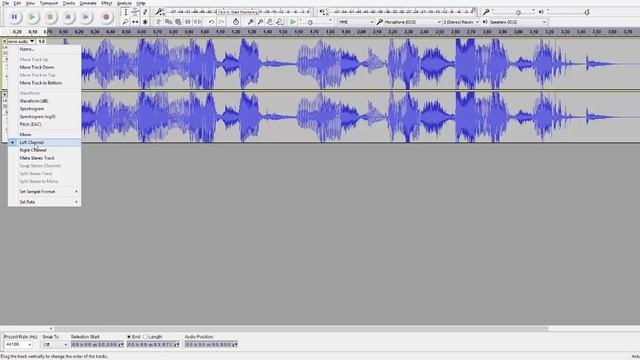The image size is (640, 360).
Task: Click the Stop transport button
Action: pos(50,17)
